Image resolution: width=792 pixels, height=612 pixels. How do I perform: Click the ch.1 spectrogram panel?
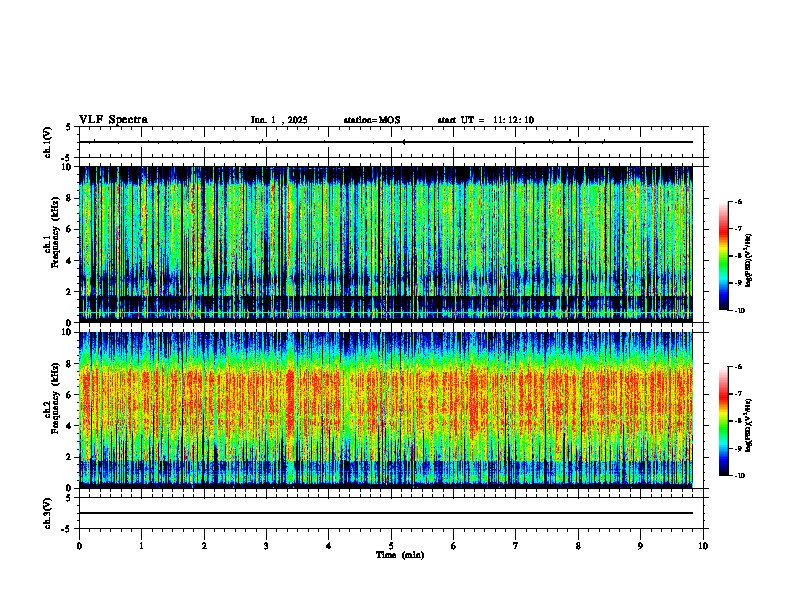pyautogui.click(x=386, y=244)
